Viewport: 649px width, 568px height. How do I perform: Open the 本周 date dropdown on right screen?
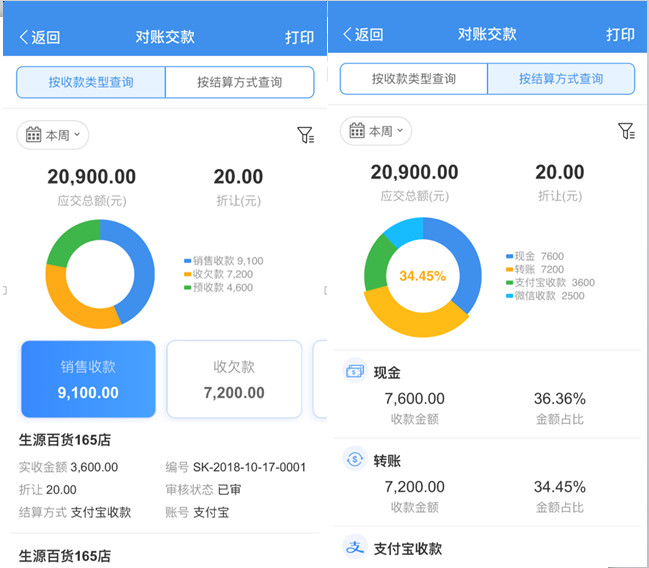[376, 131]
